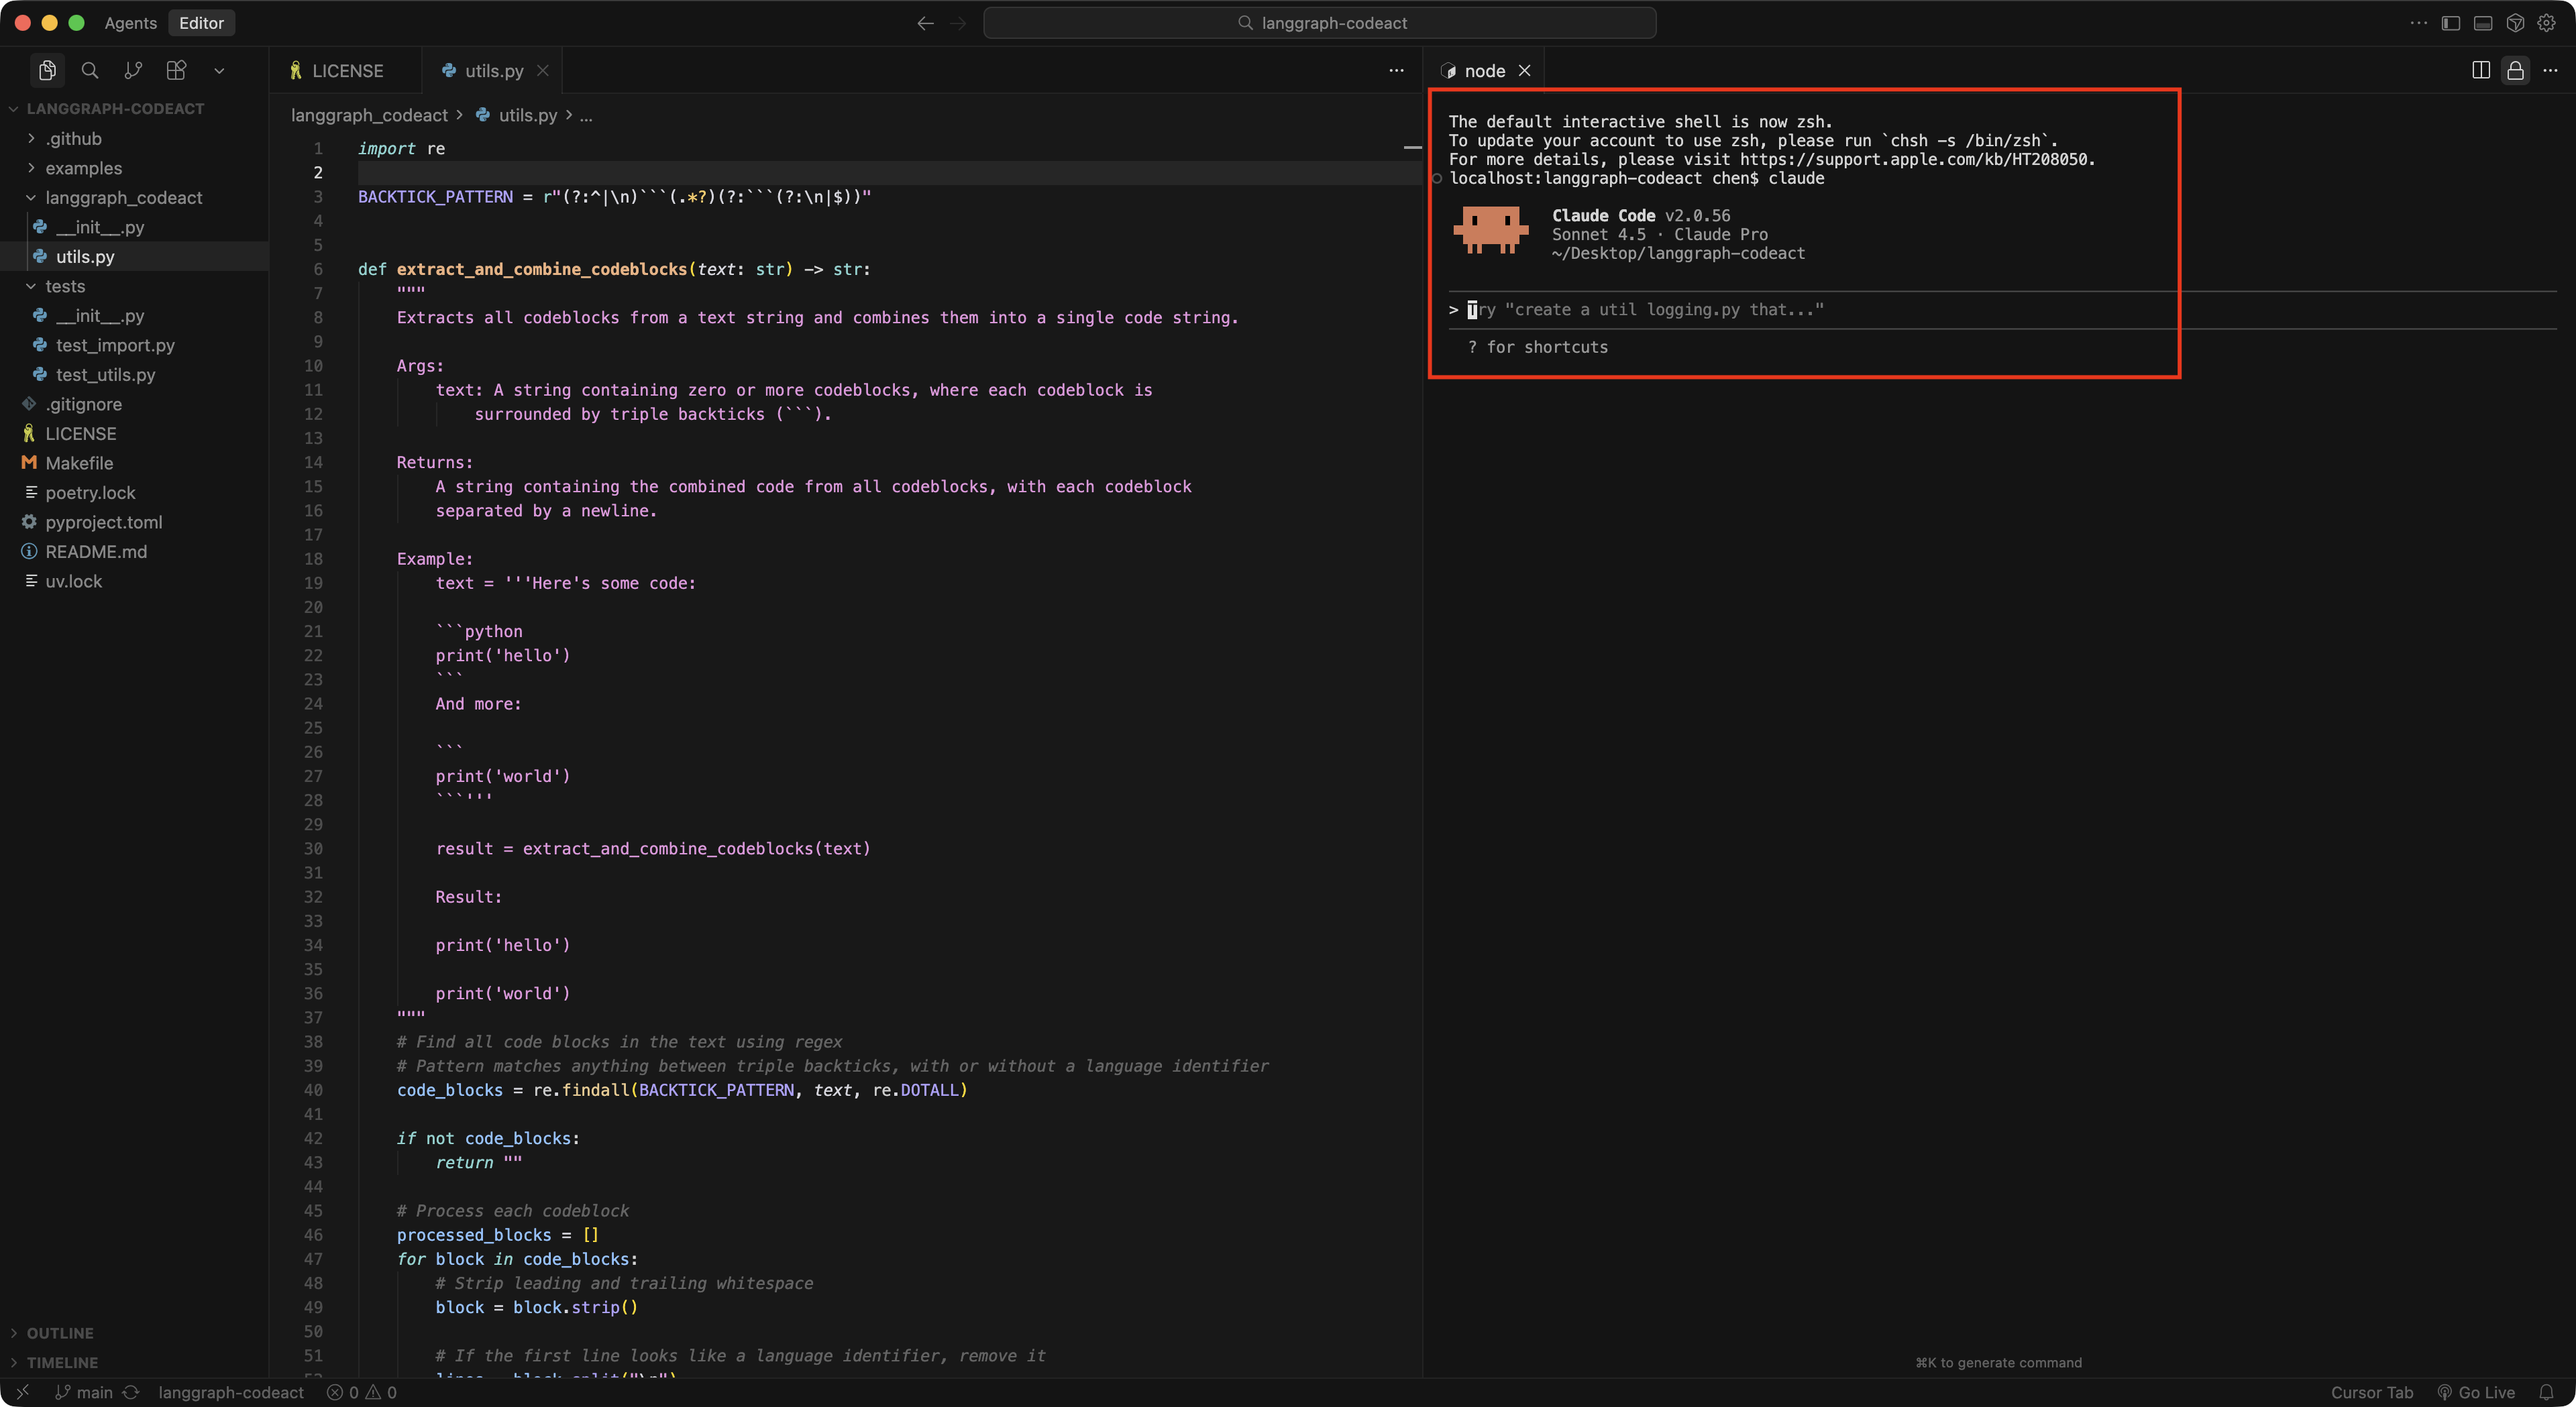Open terminal group more actions ellipsis
This screenshot has width=2576, height=1407.
click(2550, 71)
